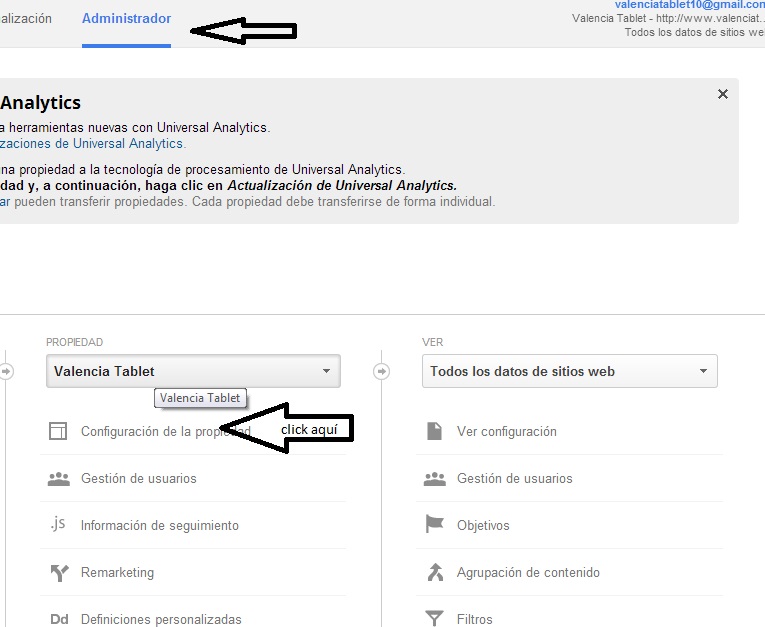Image resolution: width=765 pixels, height=627 pixels.
Task: Click the Configuración de la propiedad layout icon
Action: tap(58, 431)
